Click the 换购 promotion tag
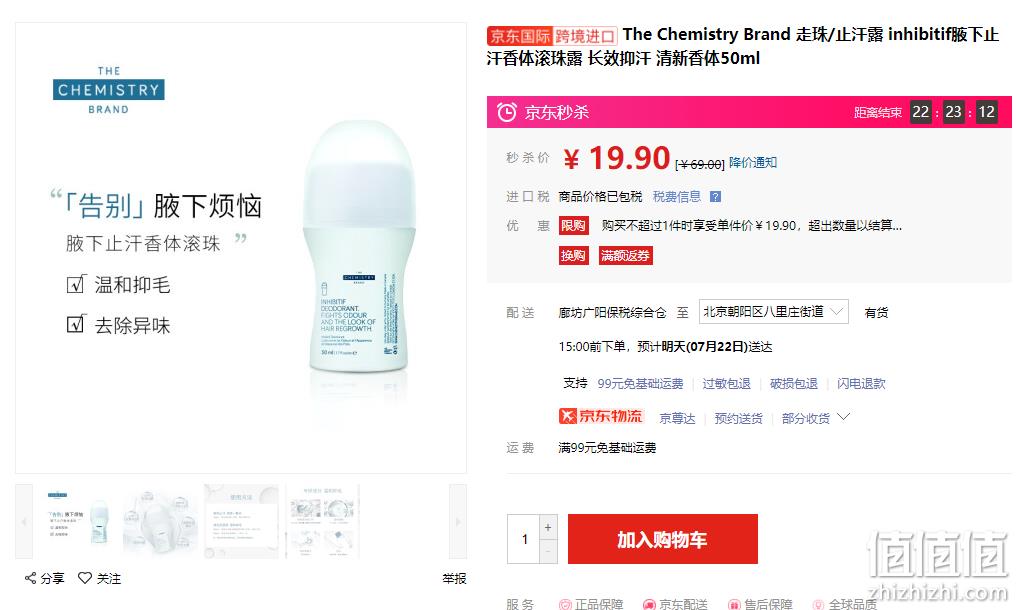The width and height of the screenshot is (1017, 610). pyautogui.click(x=573, y=256)
